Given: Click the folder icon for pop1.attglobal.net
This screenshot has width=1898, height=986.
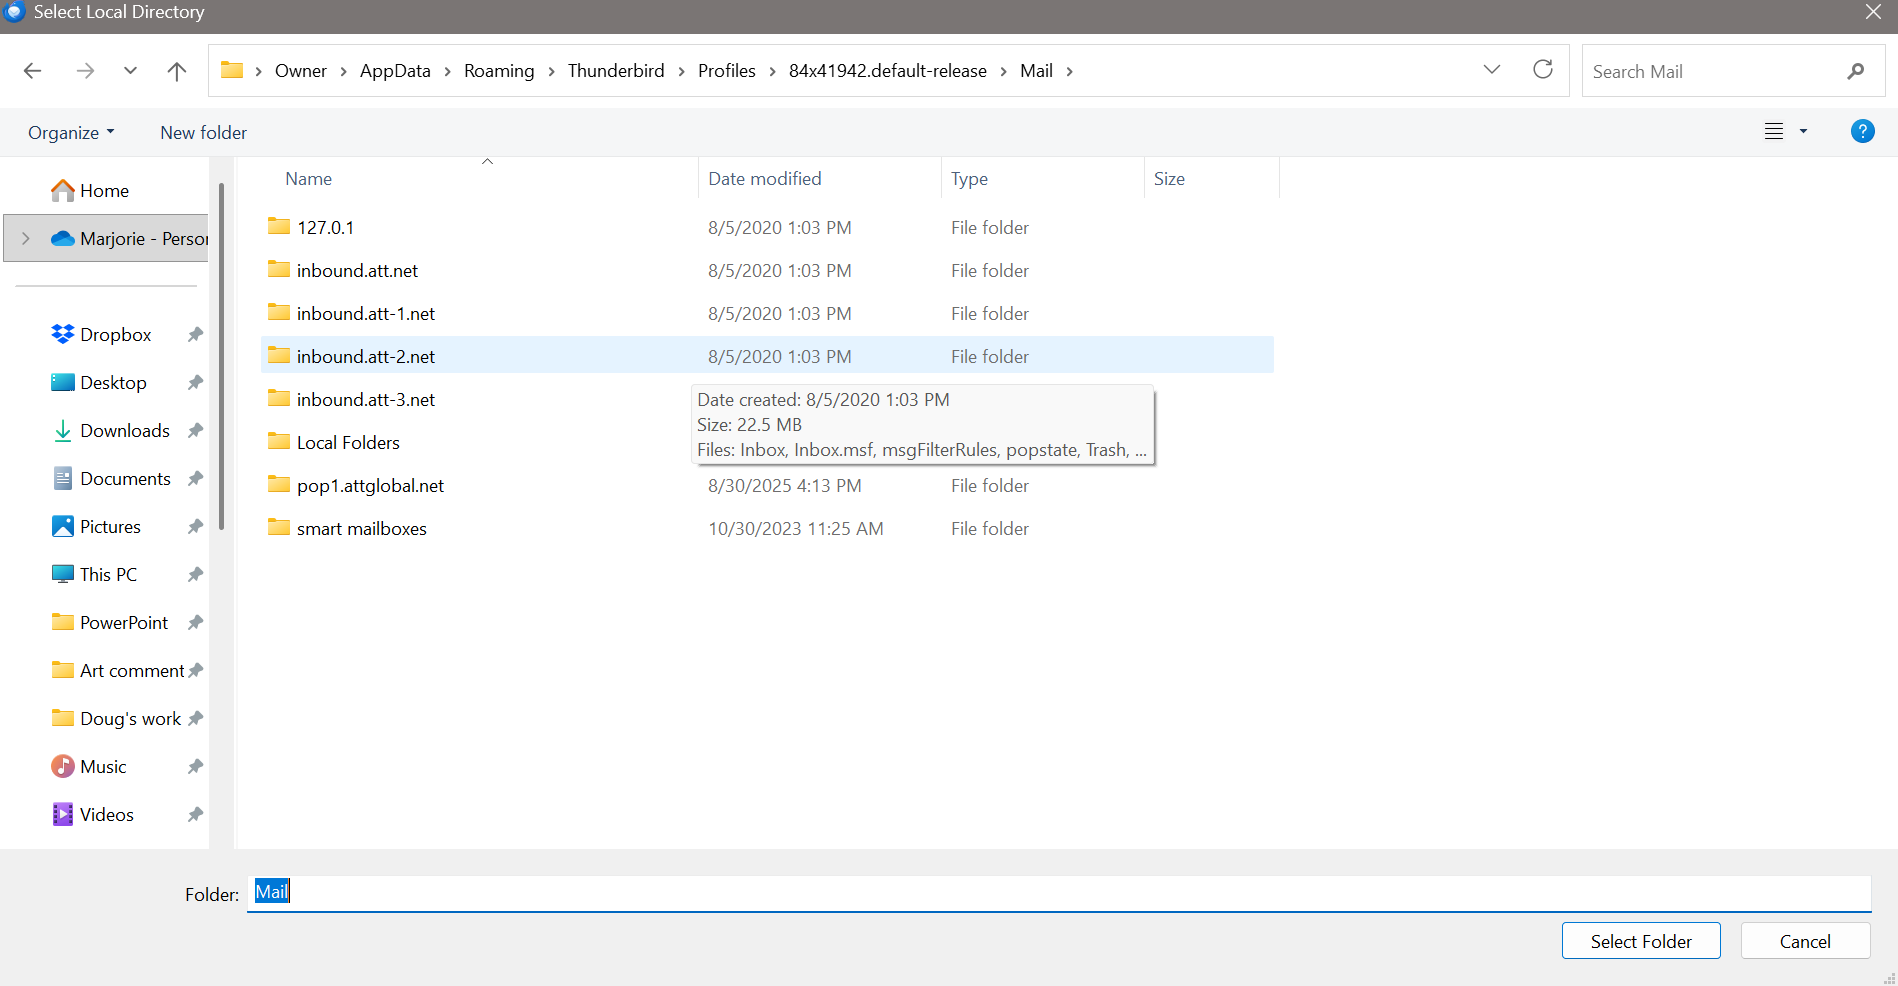Looking at the screenshot, I should point(279,484).
